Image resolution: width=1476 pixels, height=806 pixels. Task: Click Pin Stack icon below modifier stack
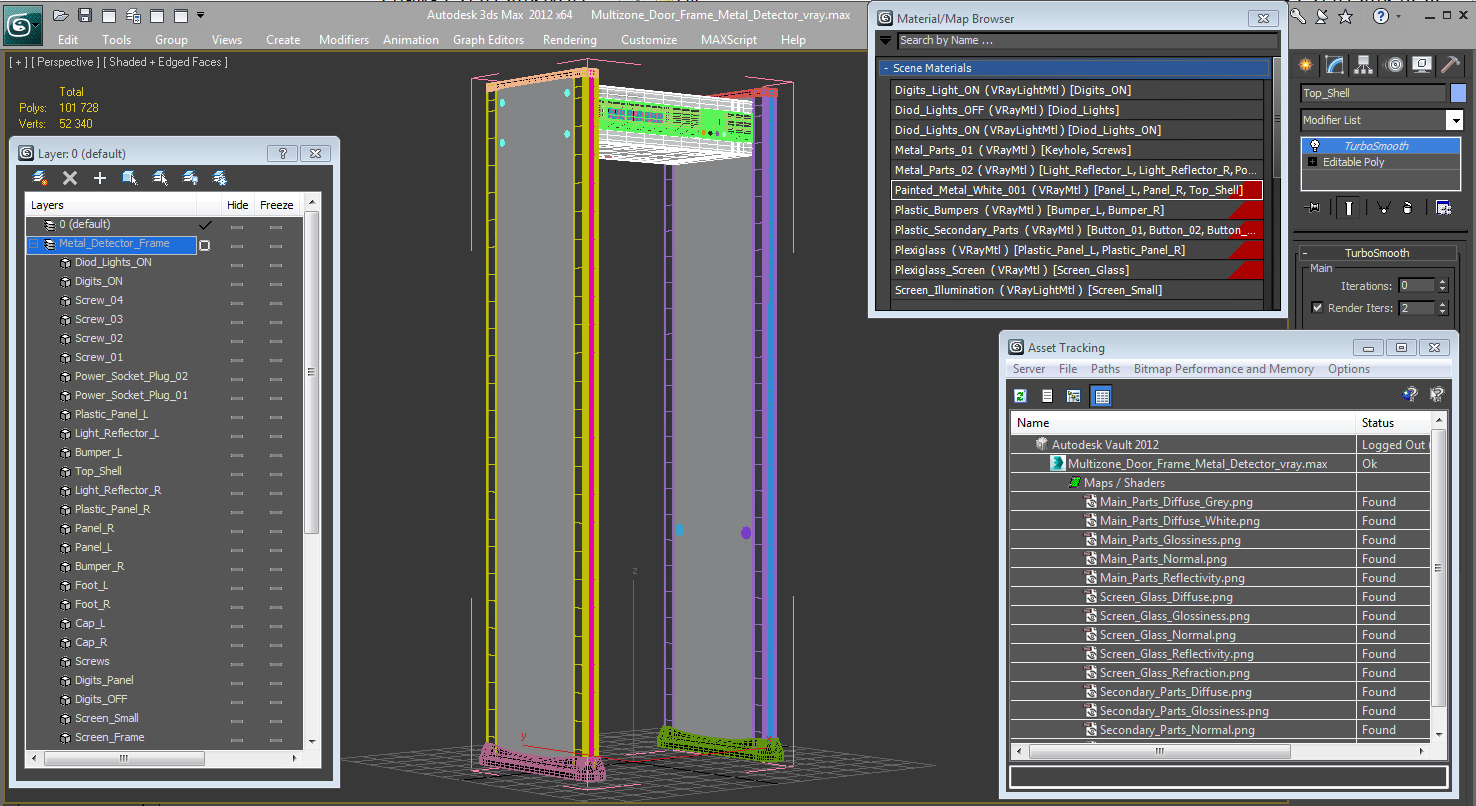click(x=1313, y=207)
